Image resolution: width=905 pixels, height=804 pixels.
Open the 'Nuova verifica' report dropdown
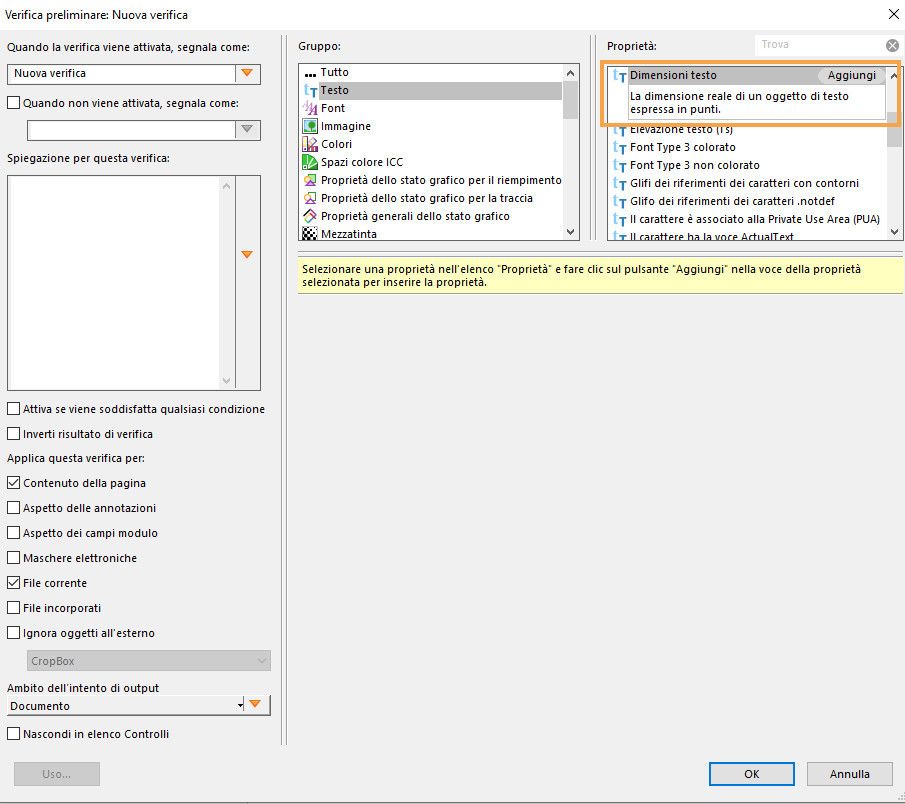[248, 73]
